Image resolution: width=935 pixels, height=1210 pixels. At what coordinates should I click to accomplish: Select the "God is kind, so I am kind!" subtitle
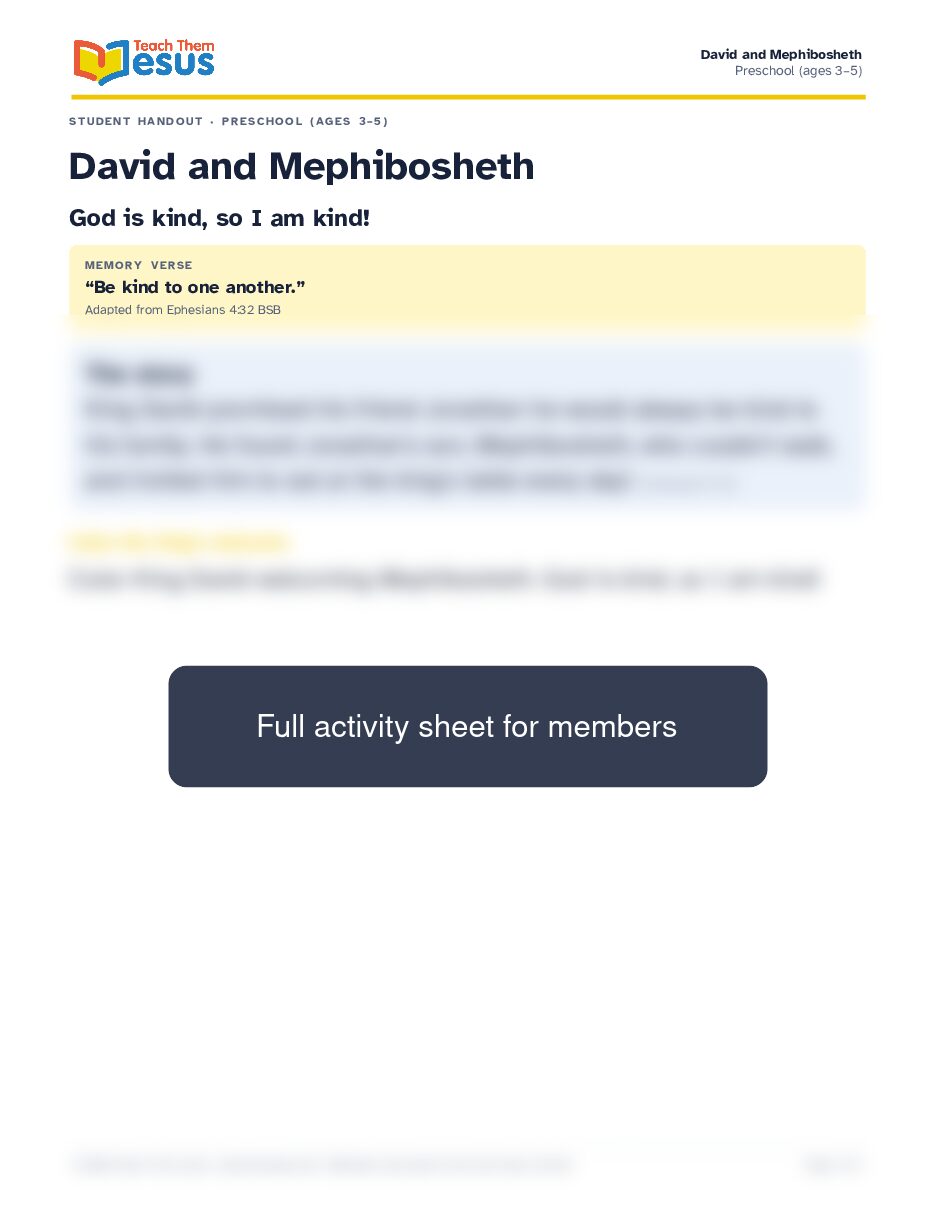pos(219,217)
